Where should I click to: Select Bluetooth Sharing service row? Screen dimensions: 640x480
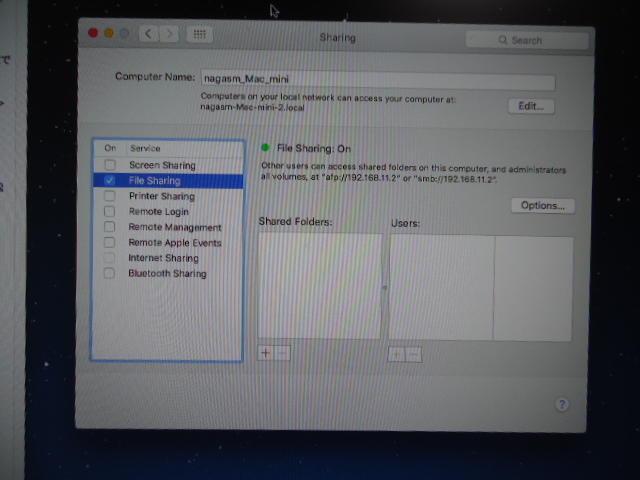tap(168, 273)
